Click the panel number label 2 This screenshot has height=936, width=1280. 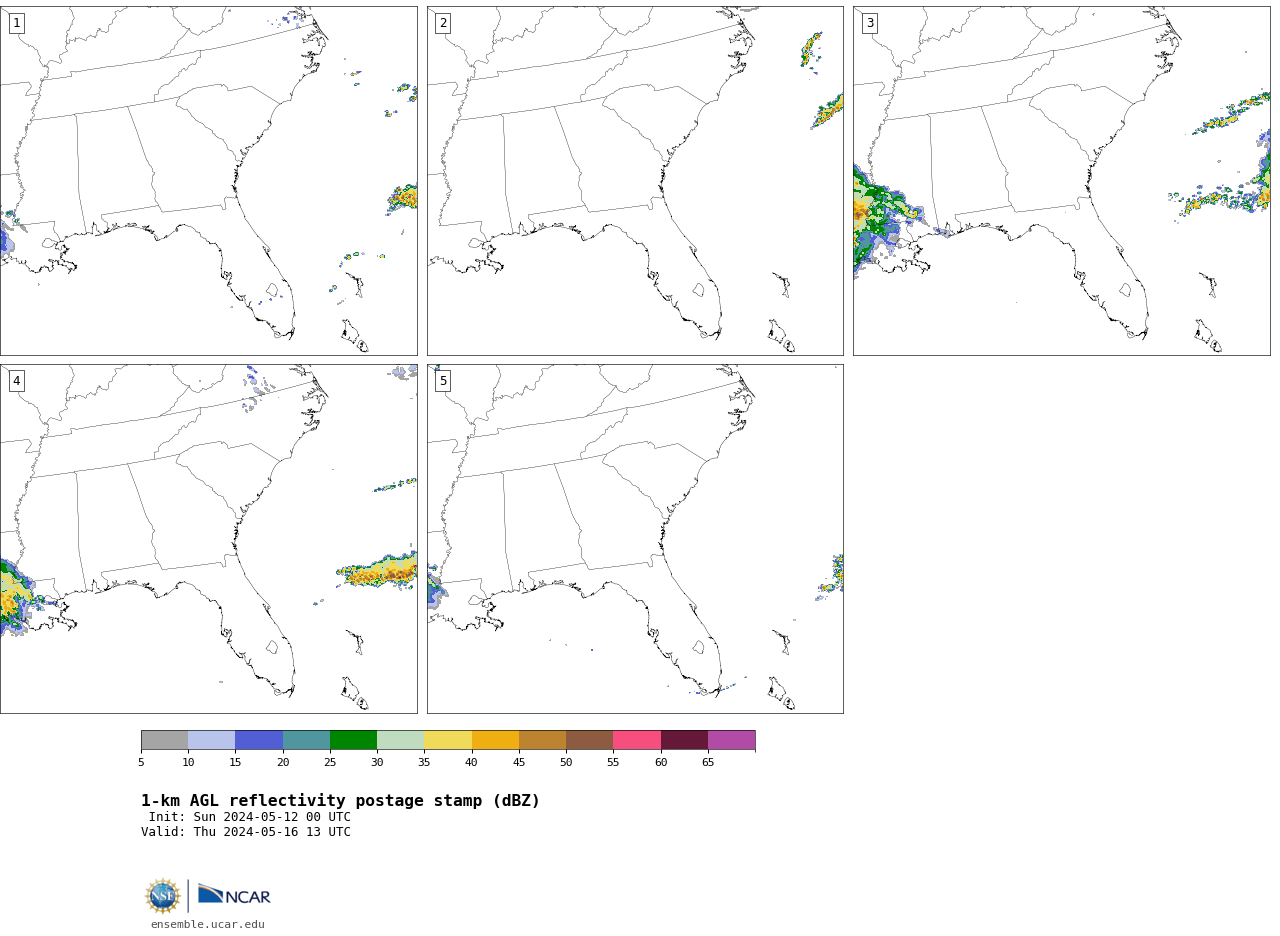(x=443, y=23)
